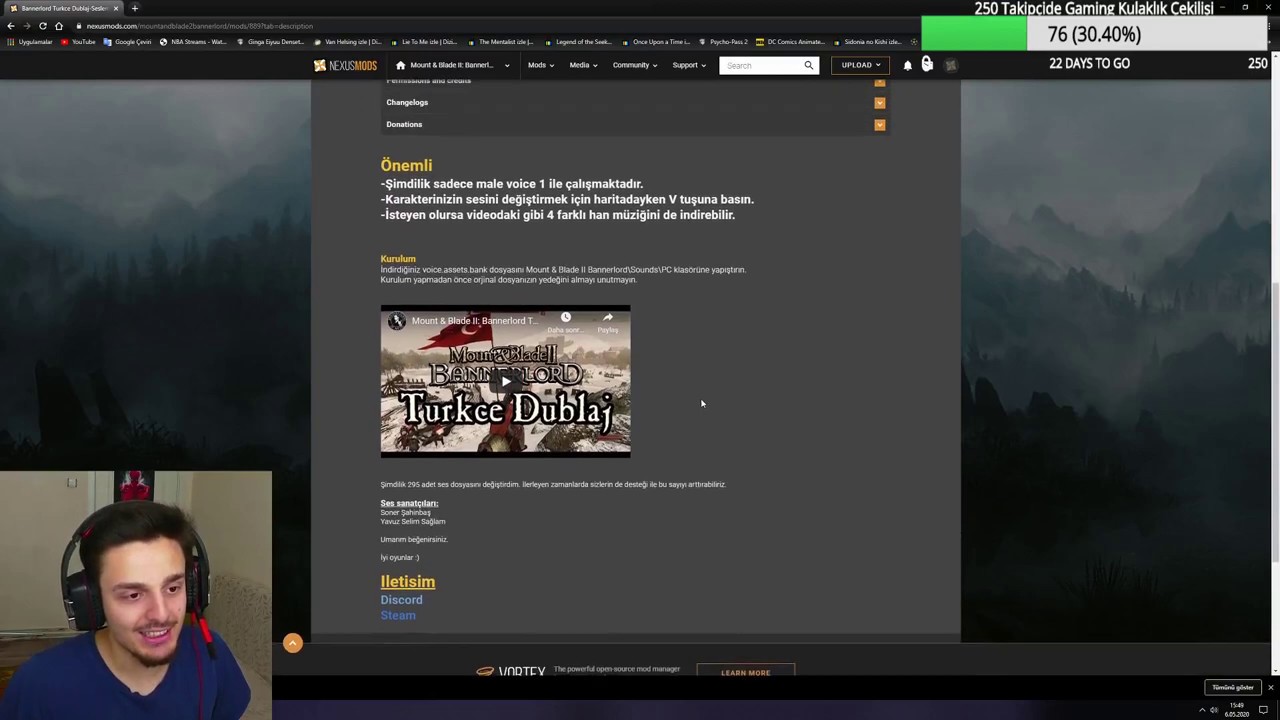Open the Psycho-Pass 2 bookmark
The width and height of the screenshot is (1280, 720).
pyautogui.click(x=723, y=42)
